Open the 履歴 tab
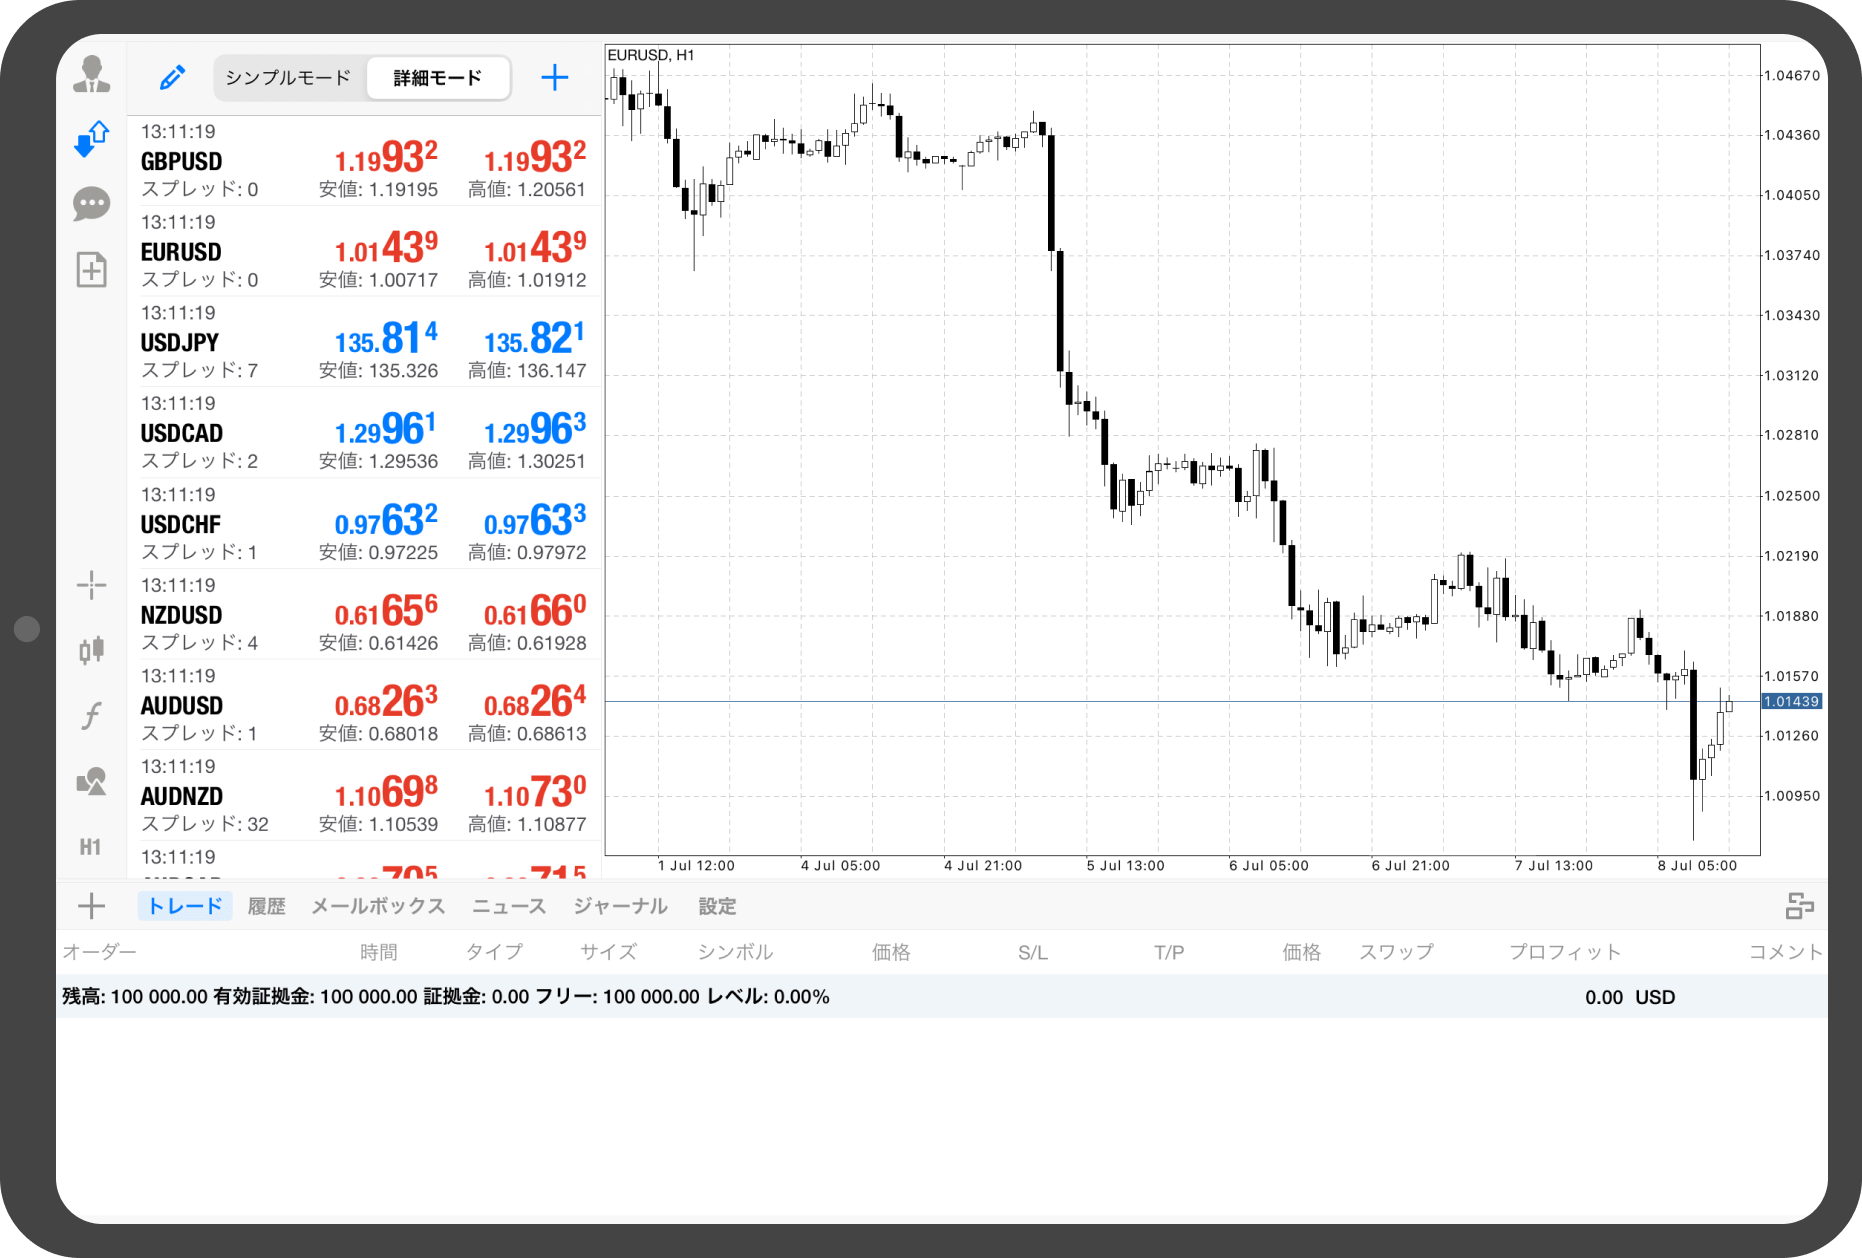1862x1258 pixels. 266,906
